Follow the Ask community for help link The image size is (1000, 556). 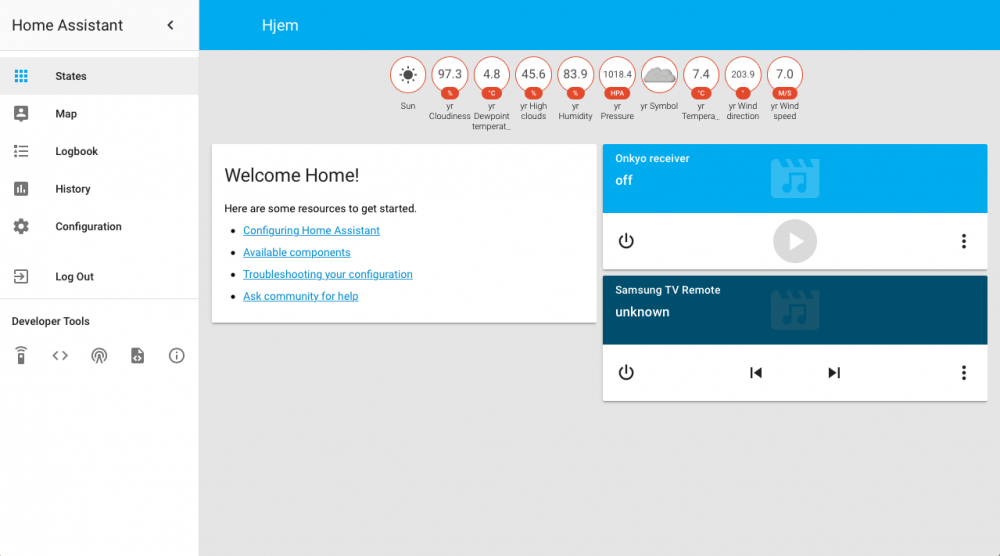tap(300, 297)
